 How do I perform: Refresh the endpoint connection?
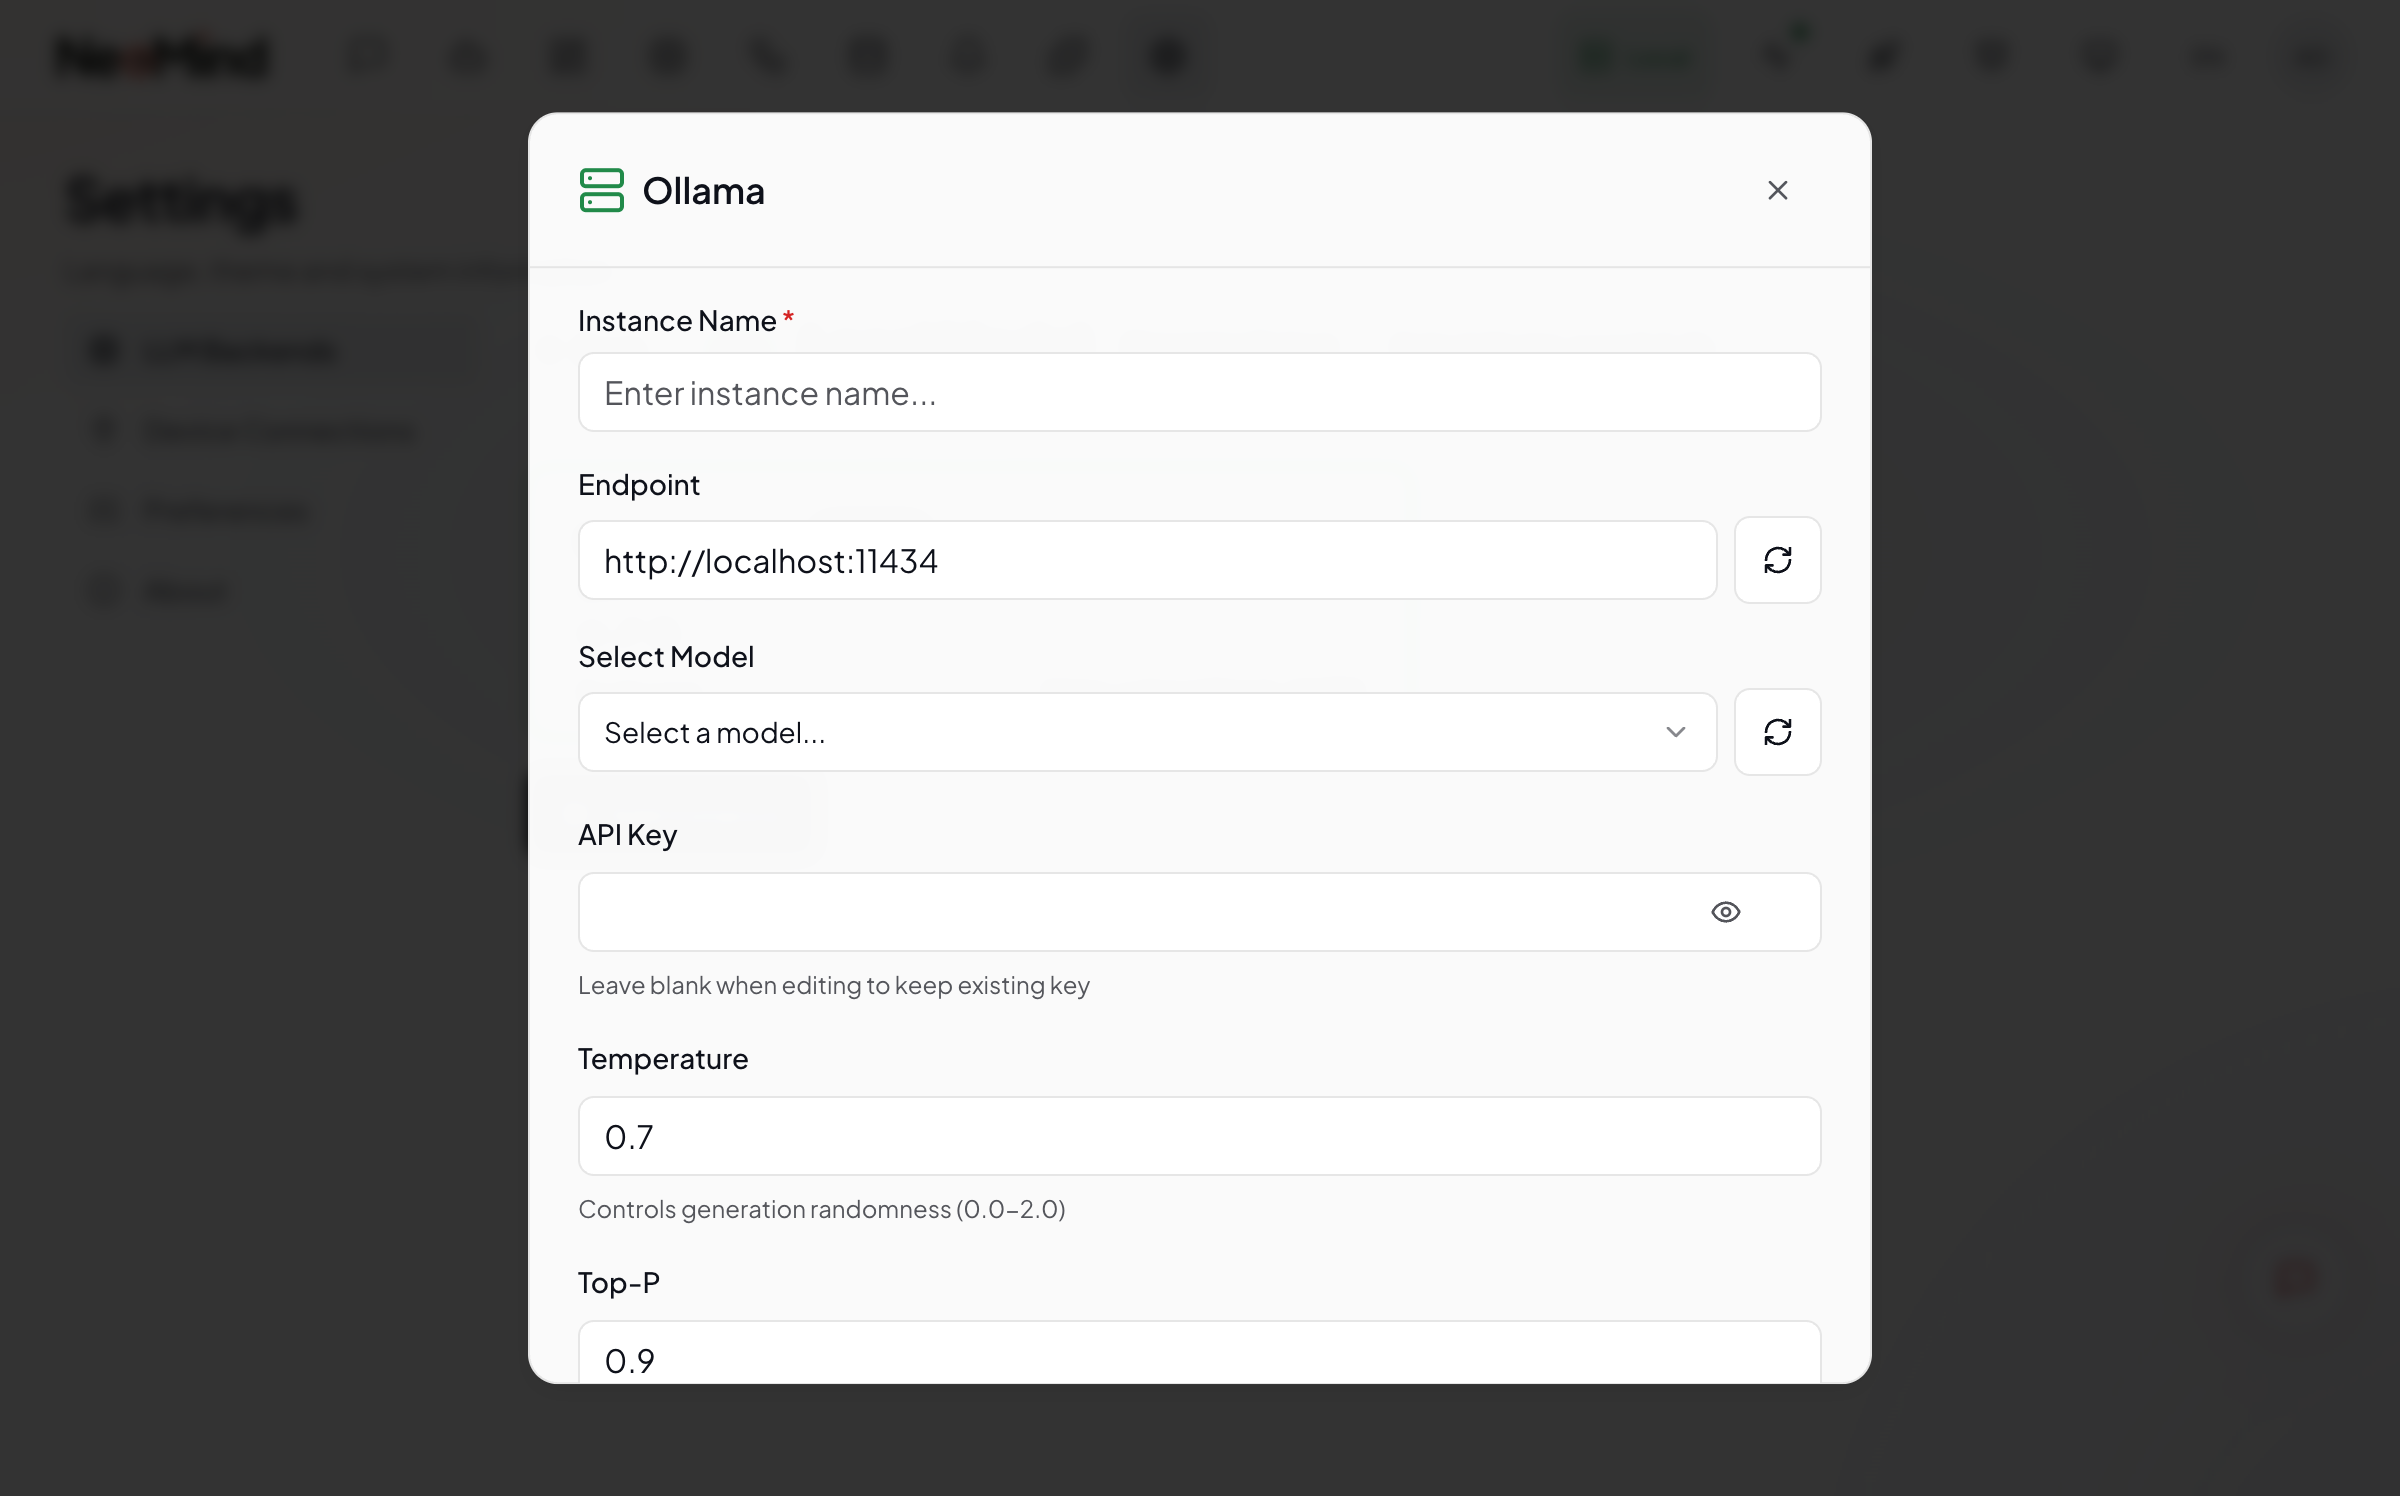coord(1777,560)
